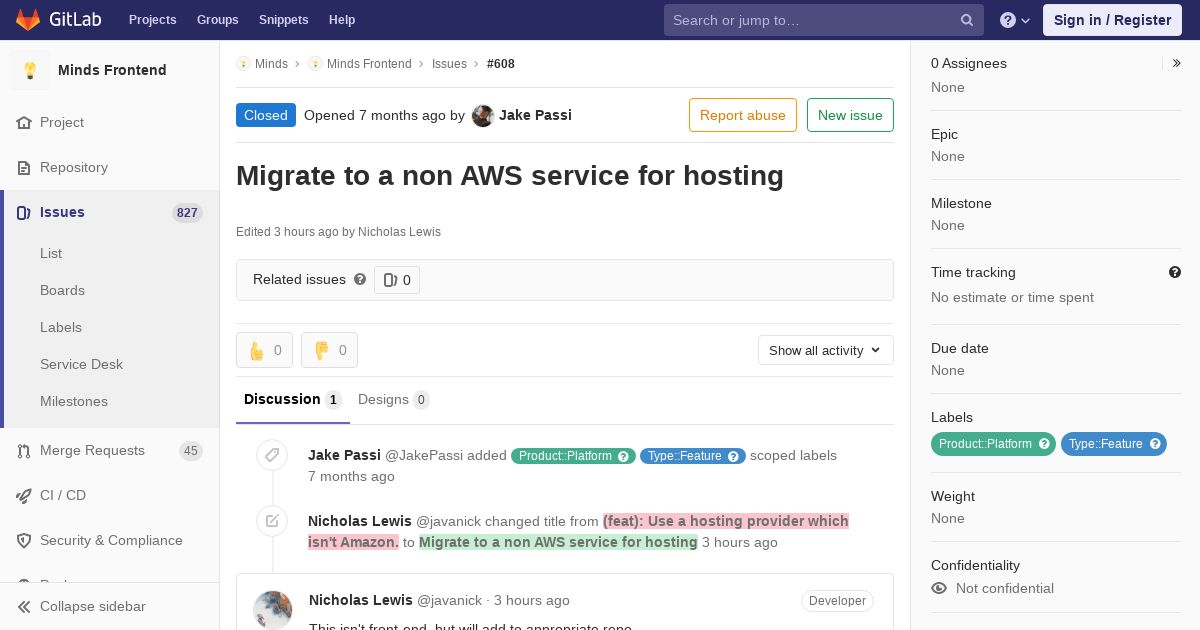Click the Developer role badge
The height and width of the screenshot is (630, 1200).
tap(837, 601)
